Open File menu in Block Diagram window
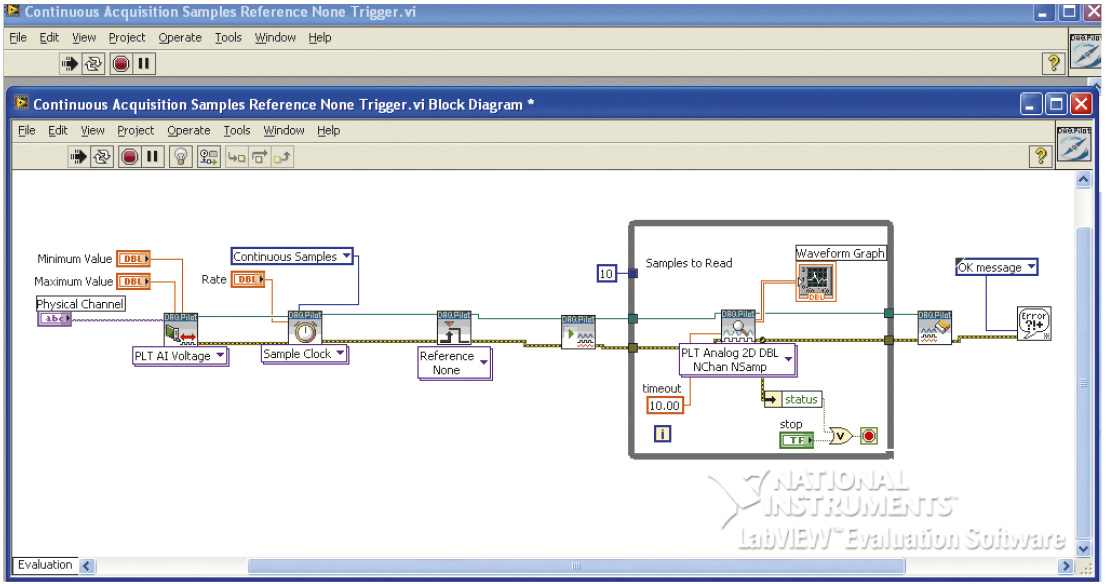 point(26,130)
